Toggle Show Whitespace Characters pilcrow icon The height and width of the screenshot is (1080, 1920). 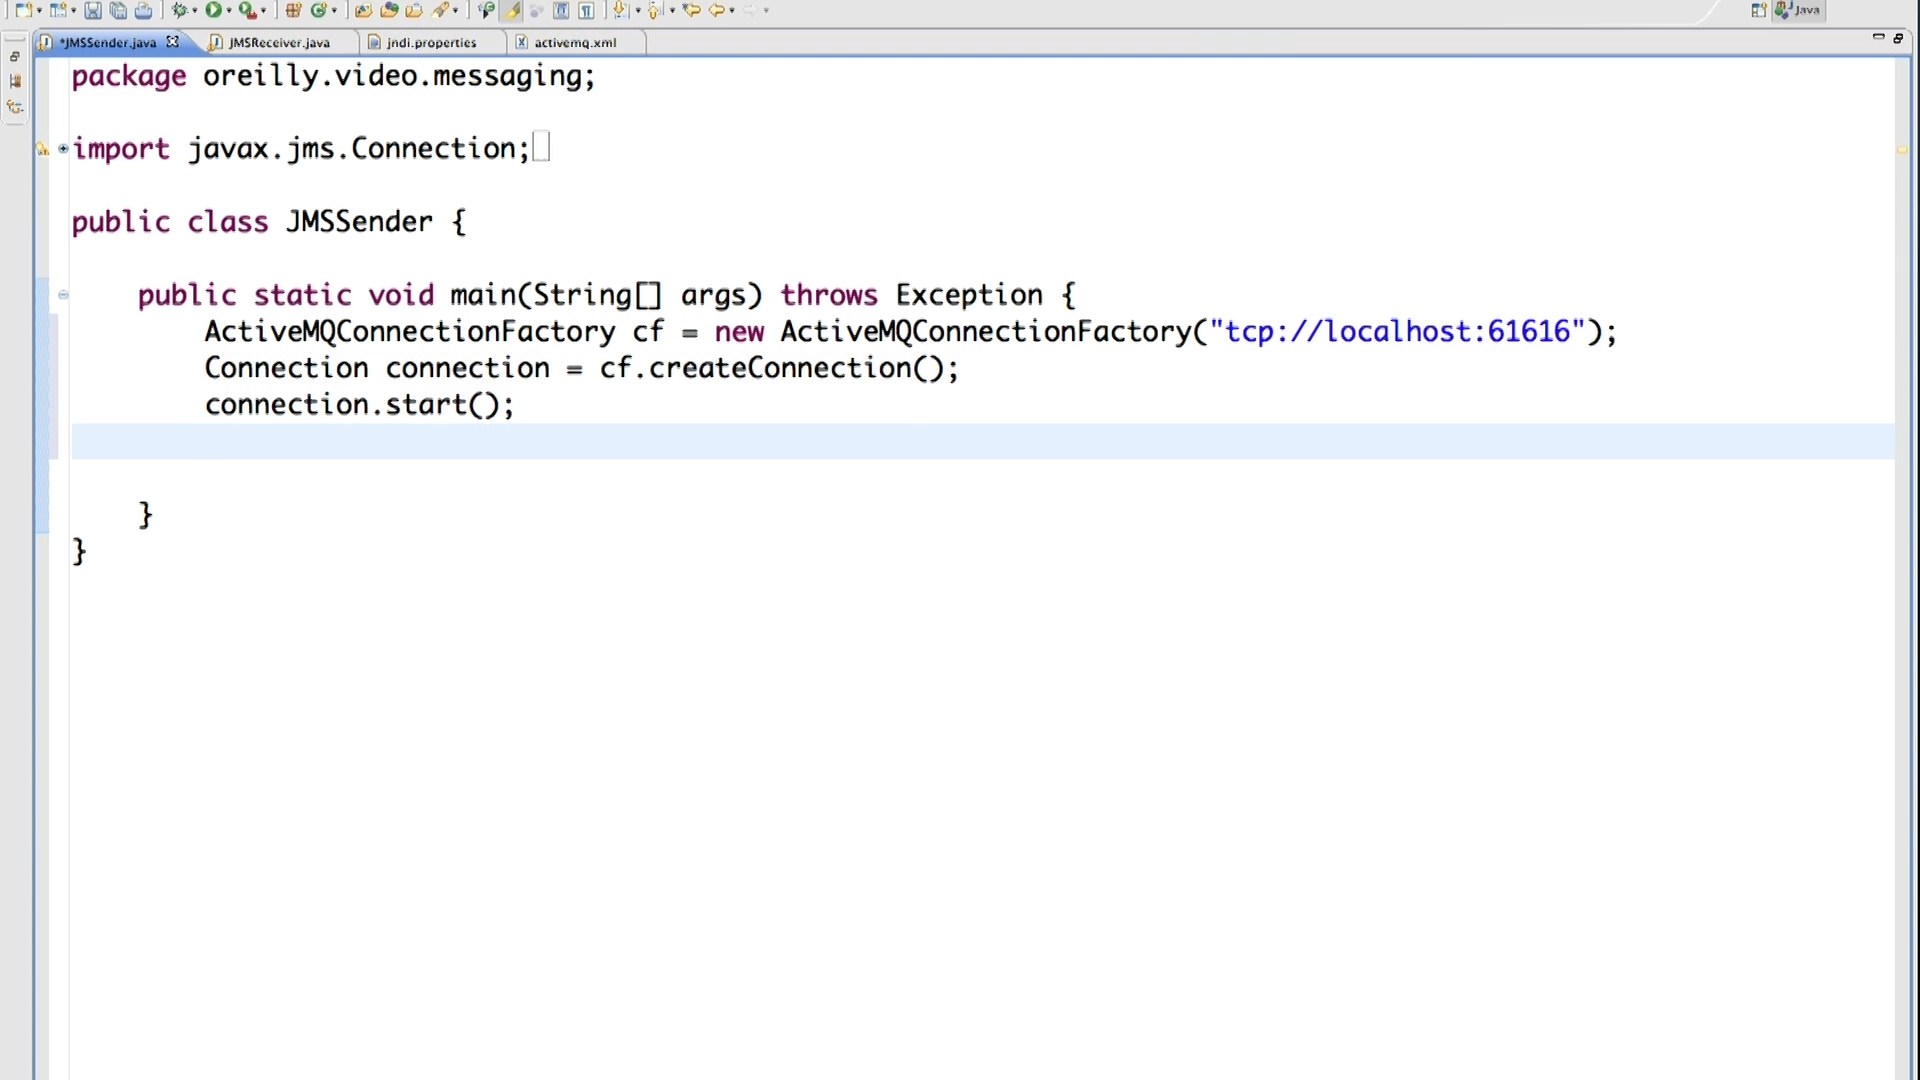[586, 10]
